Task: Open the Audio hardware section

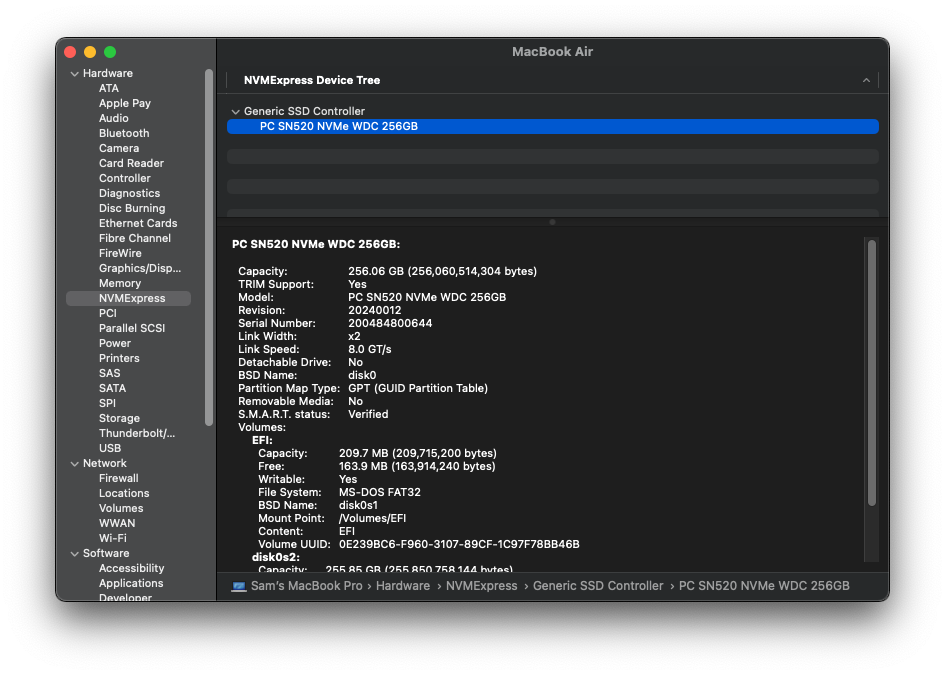Action: tap(114, 118)
